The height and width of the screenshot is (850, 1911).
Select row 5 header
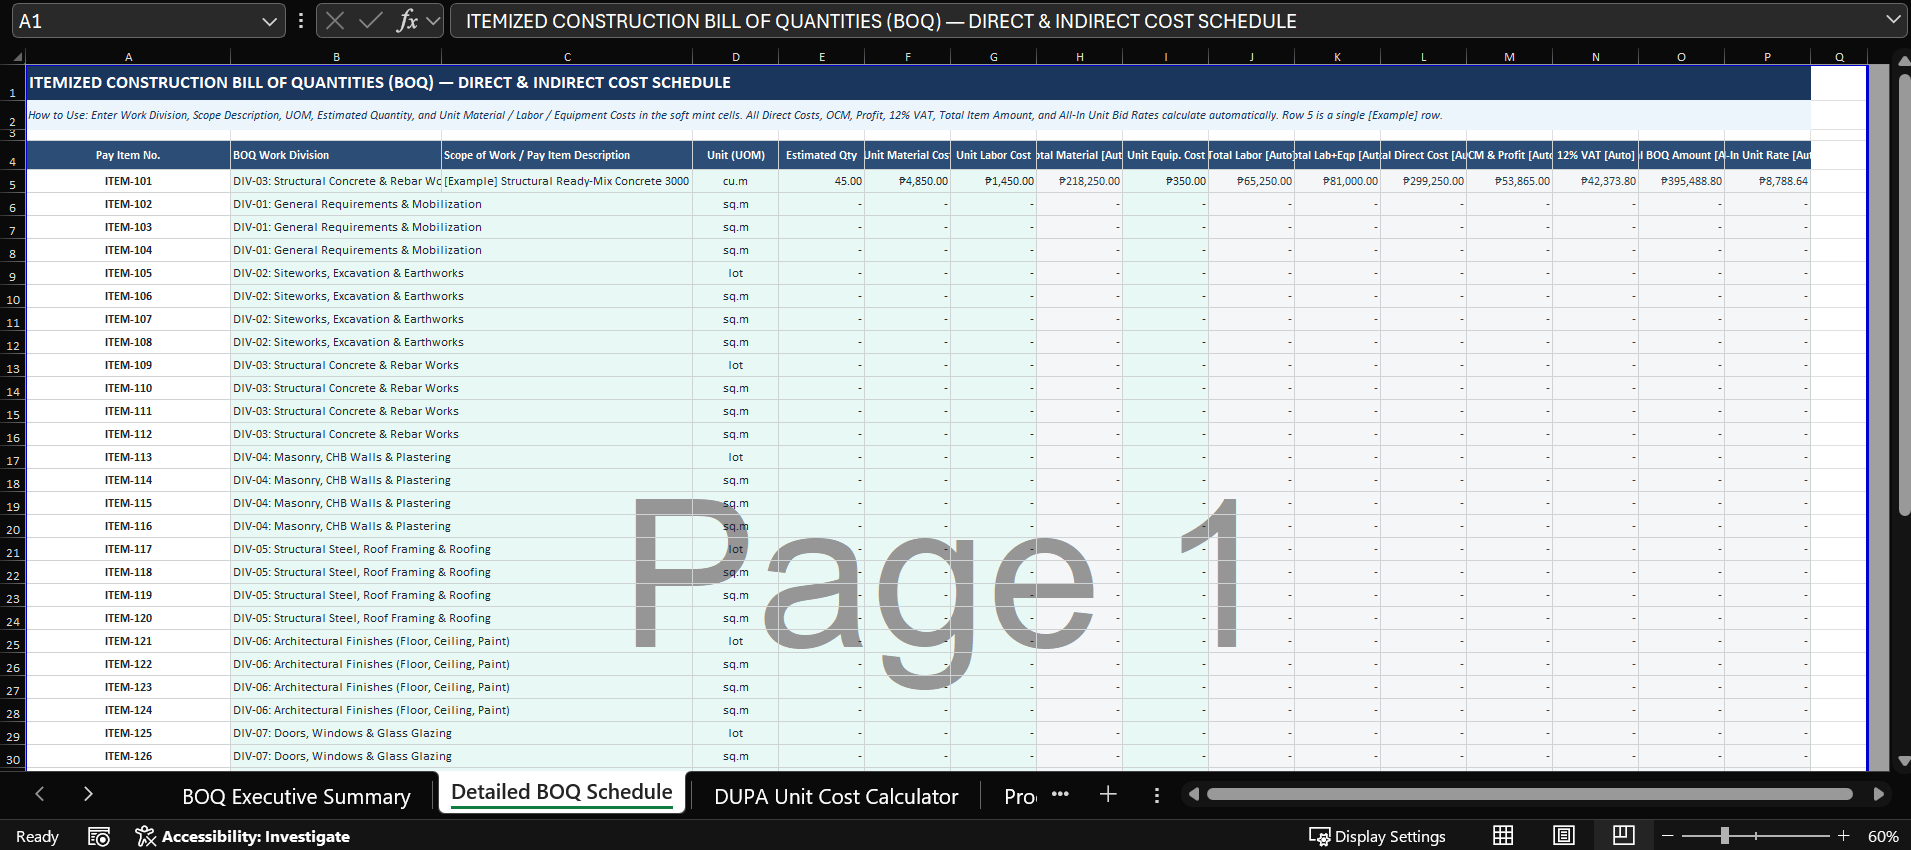point(13,184)
